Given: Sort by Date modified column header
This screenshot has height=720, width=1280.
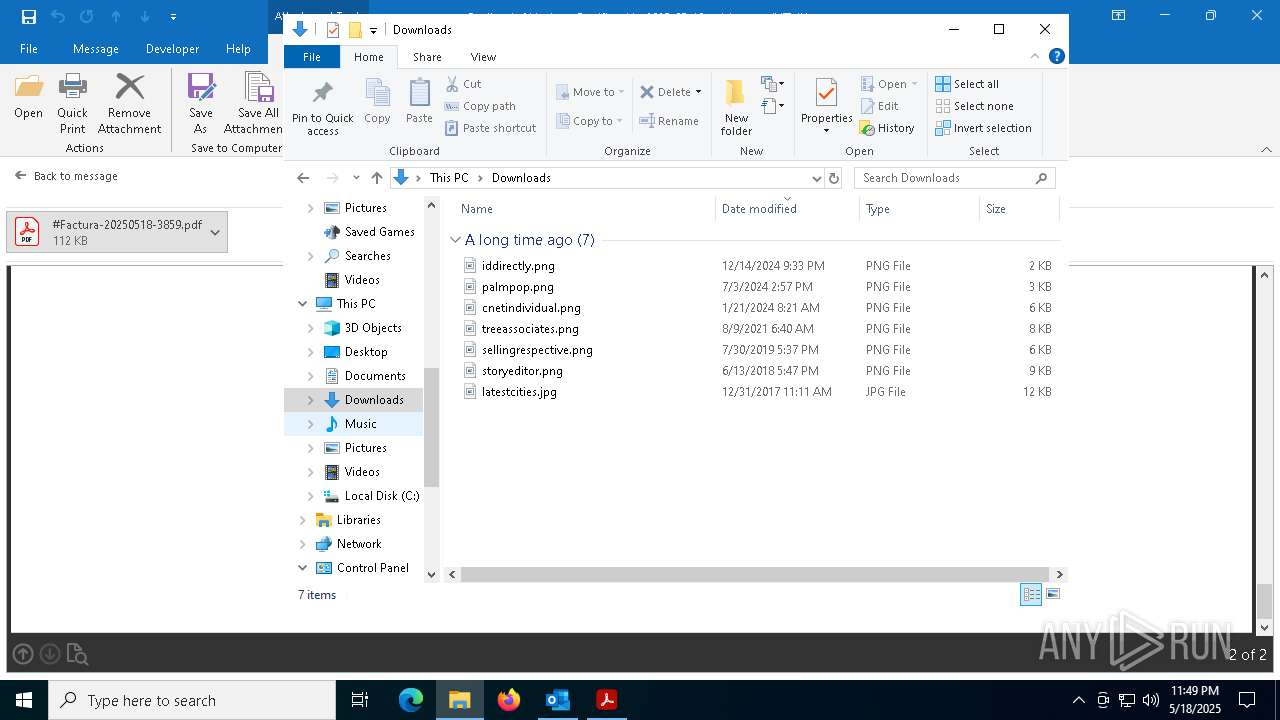Looking at the screenshot, I should coord(787,209).
